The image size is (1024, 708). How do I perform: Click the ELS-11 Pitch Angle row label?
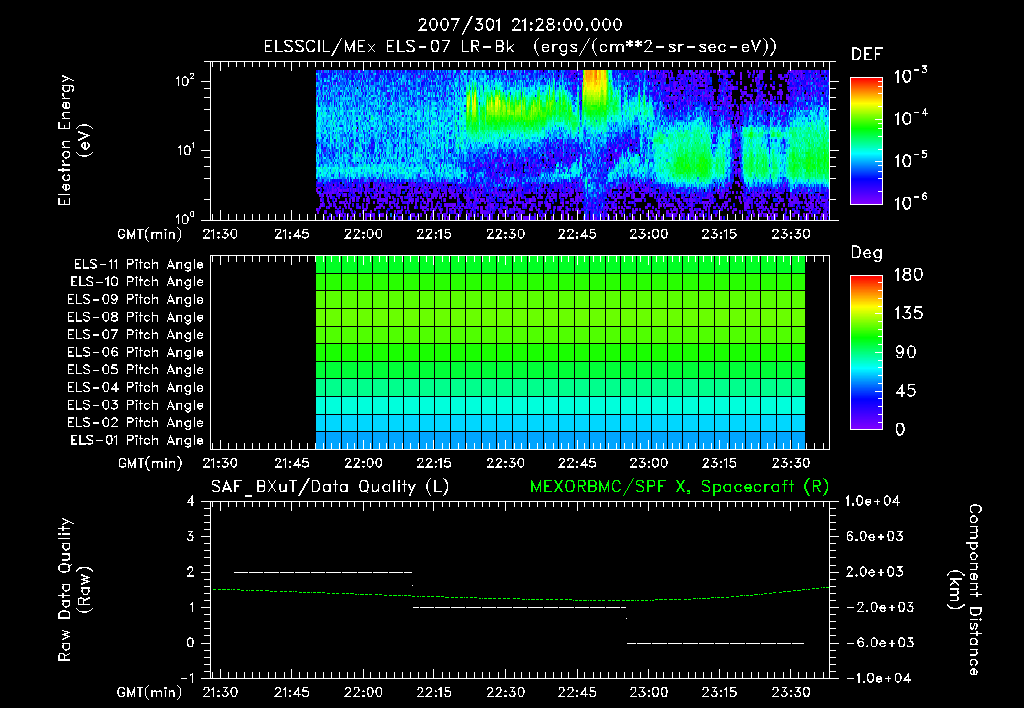pos(138,265)
